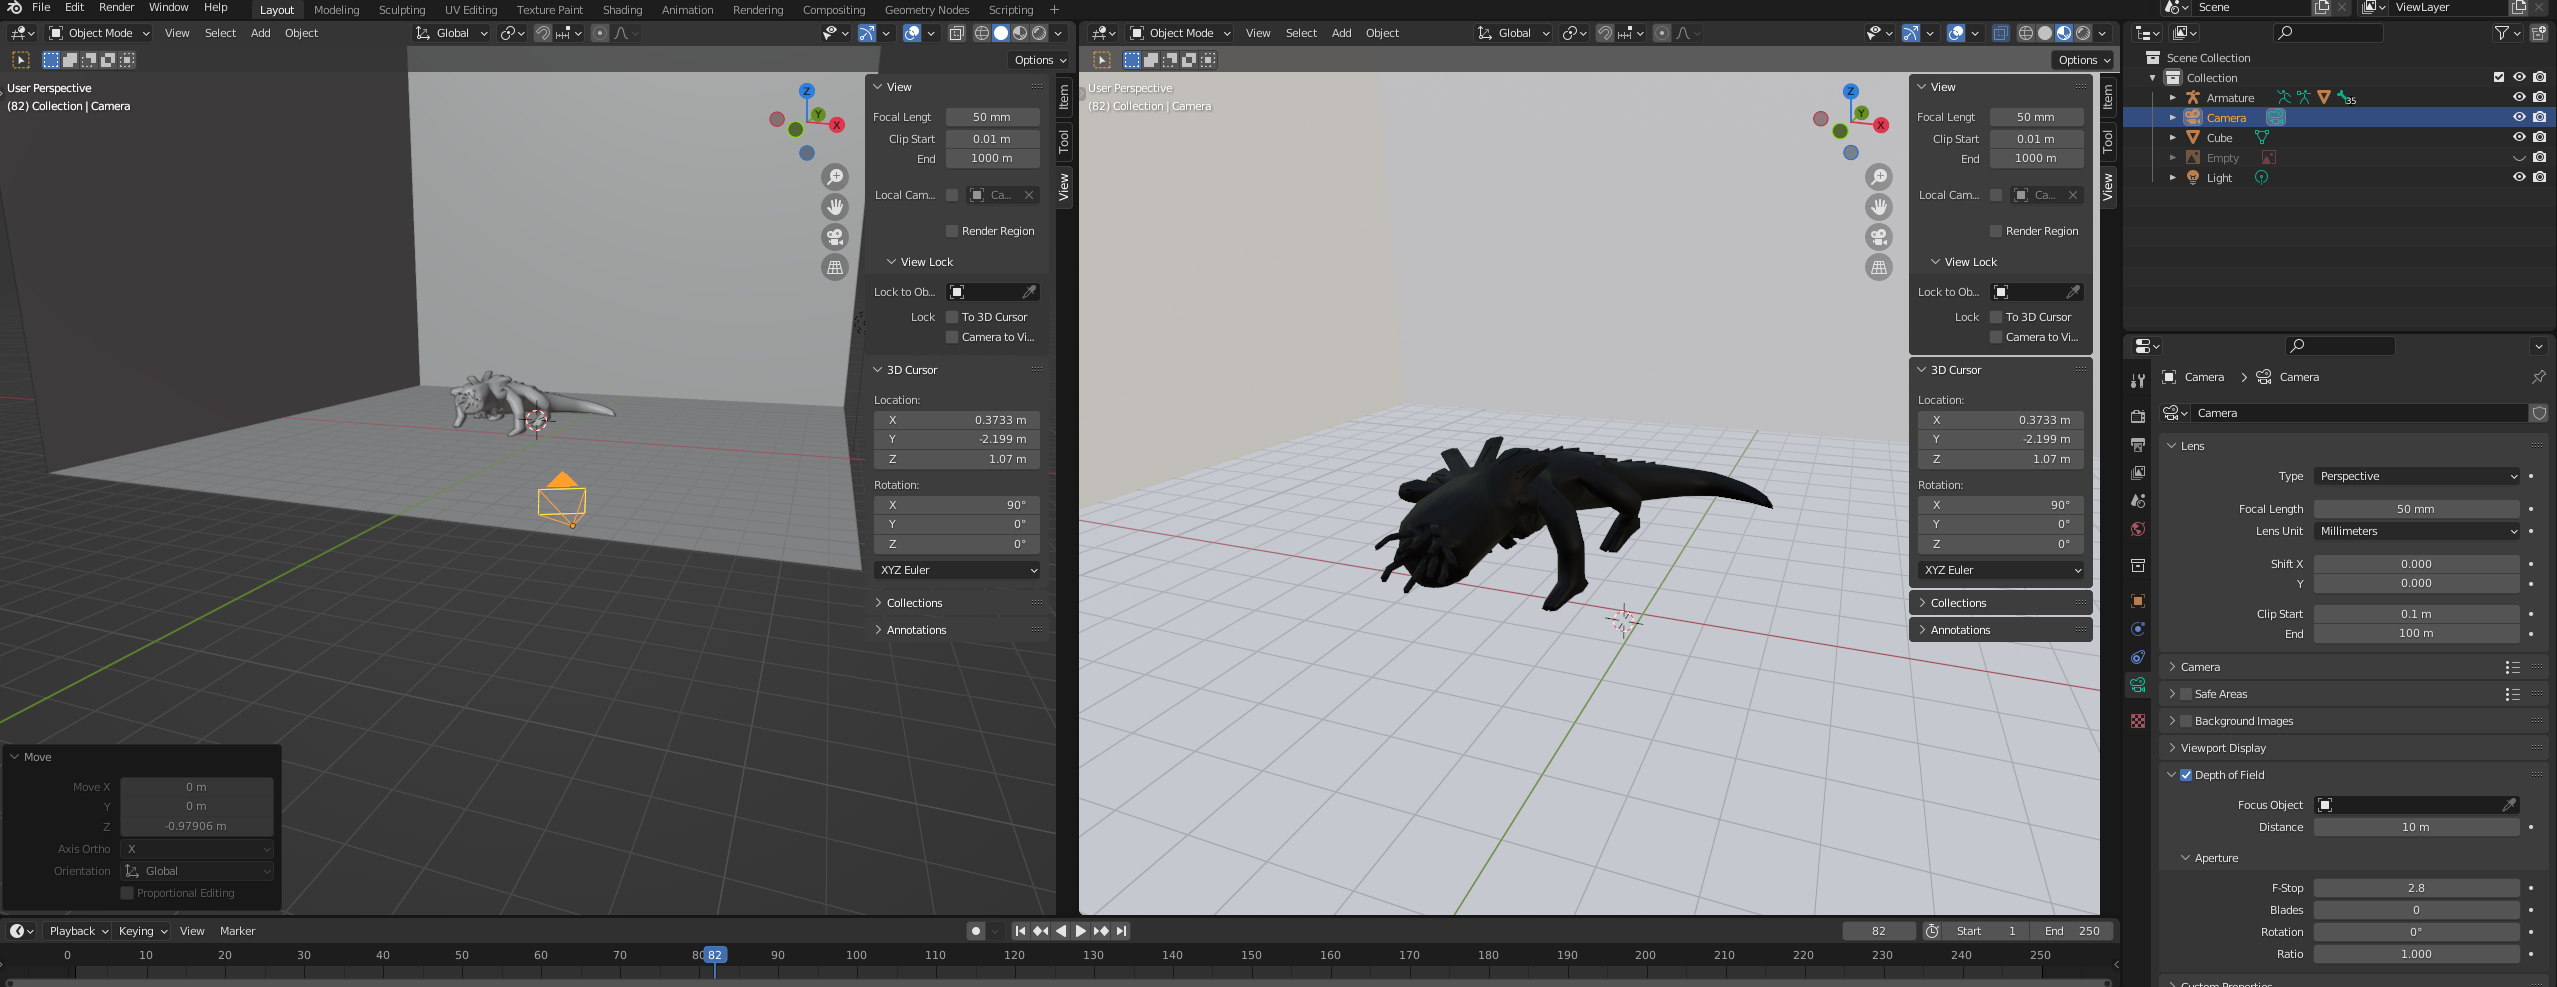The width and height of the screenshot is (2557, 987).
Task: Click the frame 82 playhead marker
Action: tap(714, 955)
